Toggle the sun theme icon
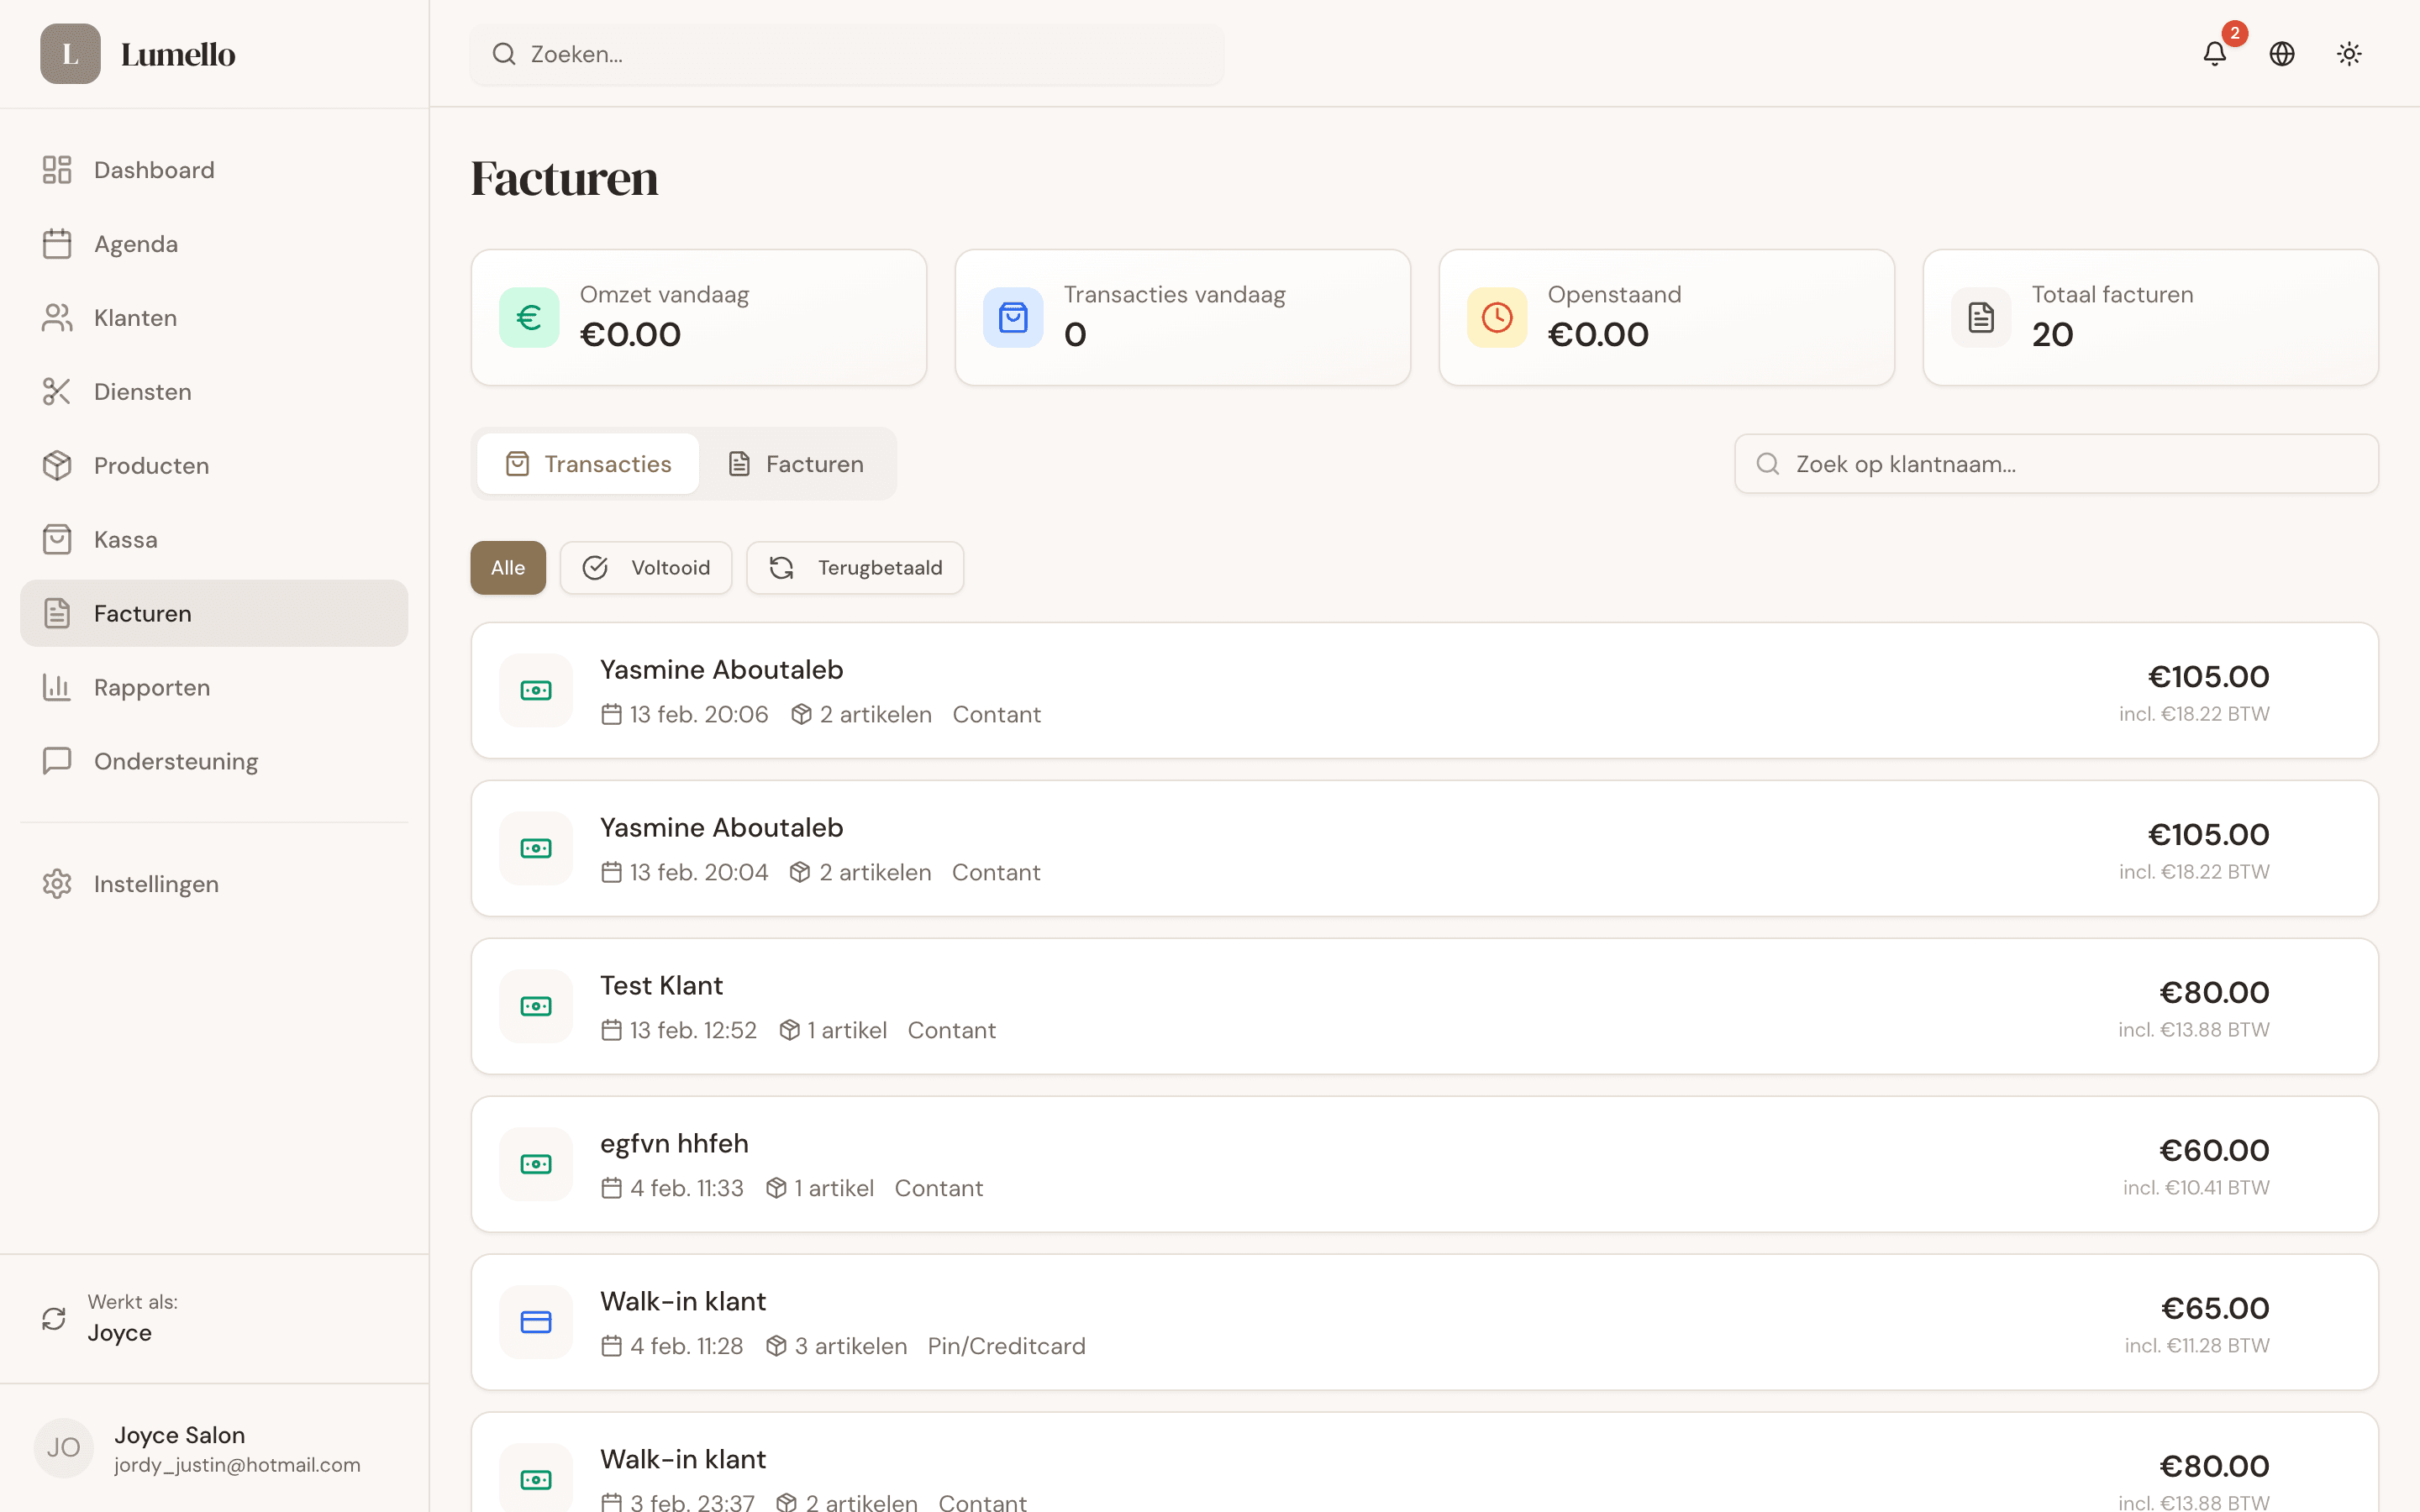This screenshot has height=1512, width=2420. (2349, 54)
